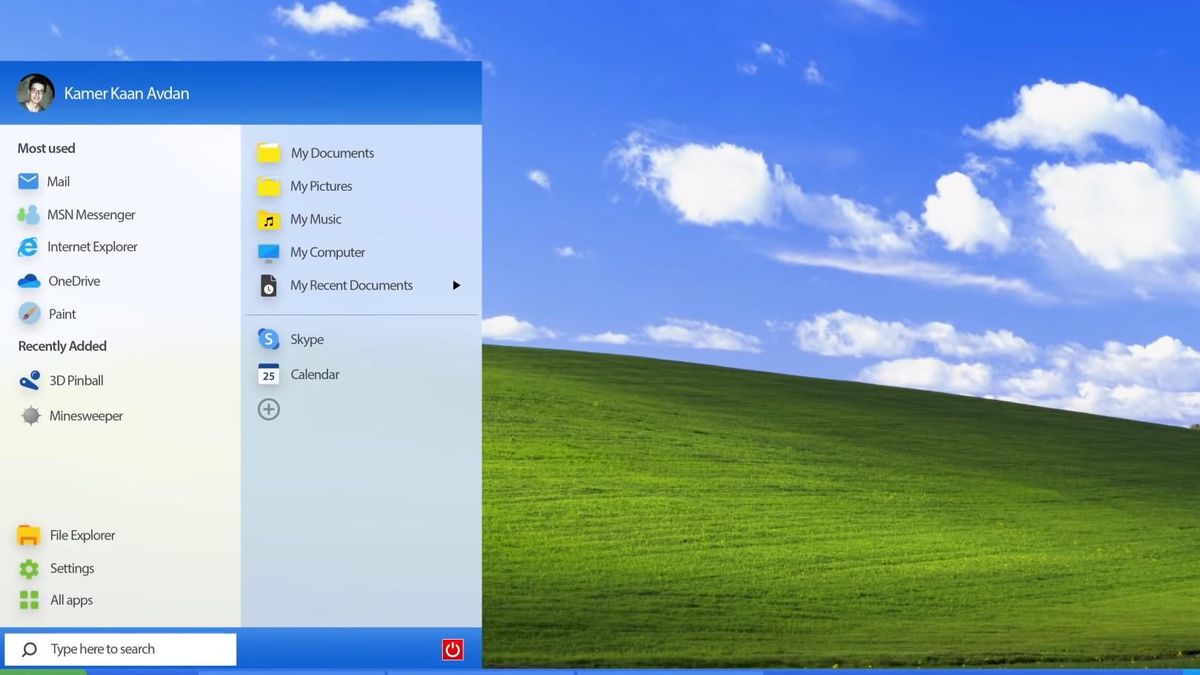This screenshot has width=1200, height=675.
Task: Click the My Computer text label
Action: [328, 253]
